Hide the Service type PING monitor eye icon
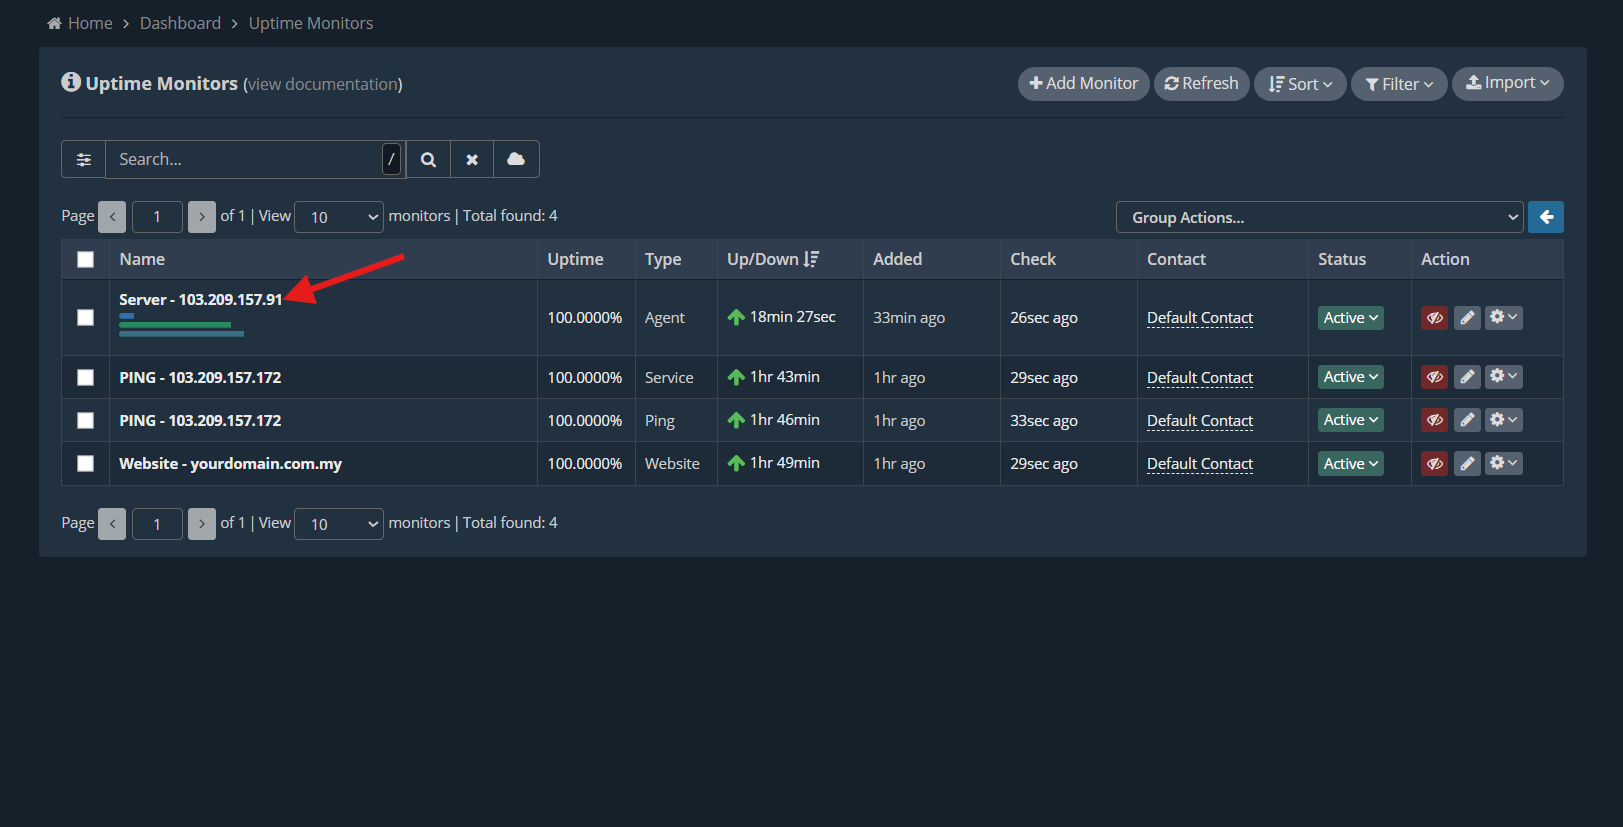 coord(1434,377)
